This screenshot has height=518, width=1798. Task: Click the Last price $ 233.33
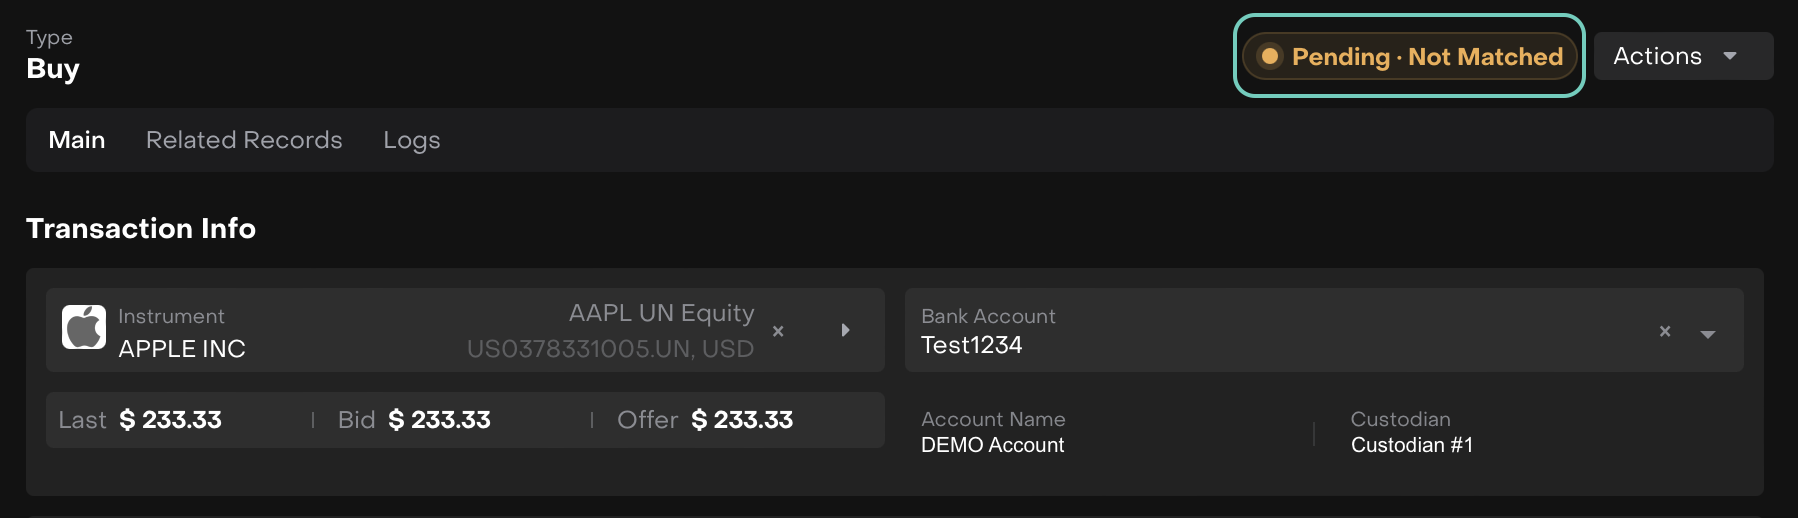click(171, 420)
